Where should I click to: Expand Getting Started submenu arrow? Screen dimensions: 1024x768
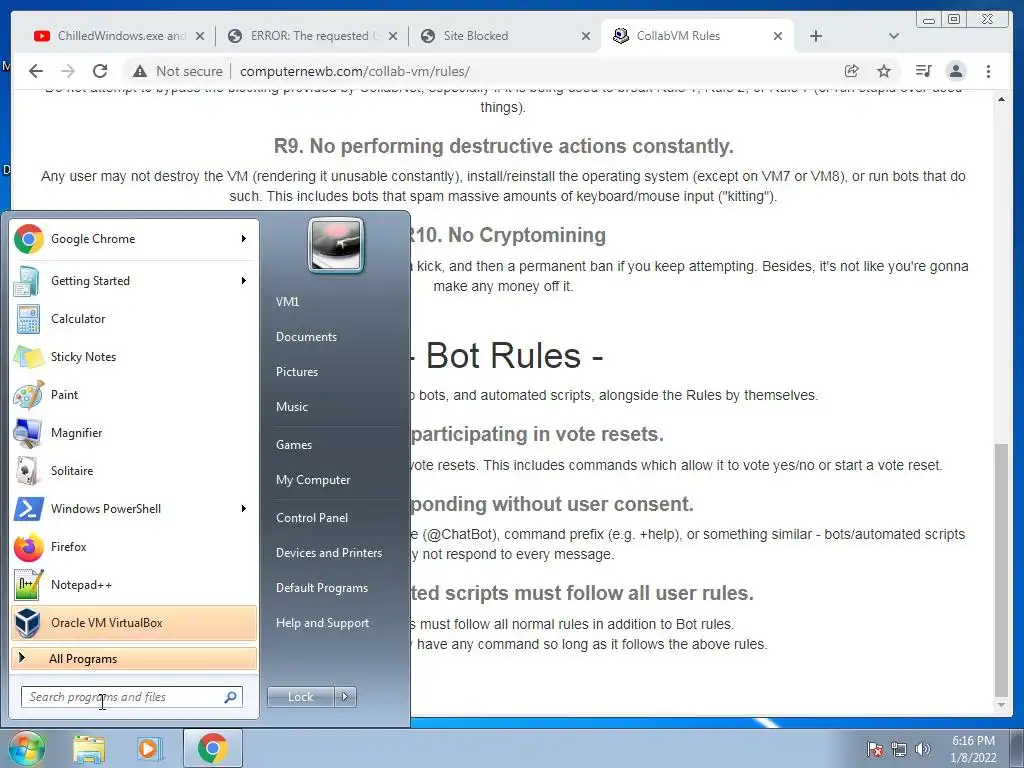pyautogui.click(x=244, y=281)
